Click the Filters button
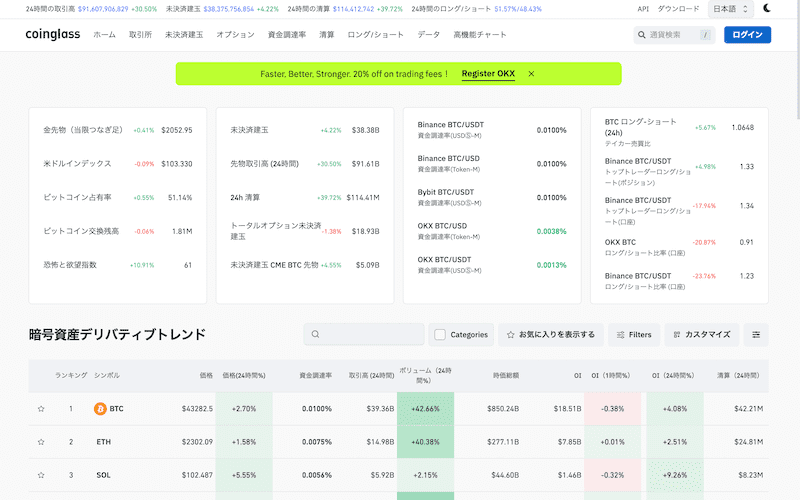The height and width of the screenshot is (500, 800). click(x=634, y=335)
